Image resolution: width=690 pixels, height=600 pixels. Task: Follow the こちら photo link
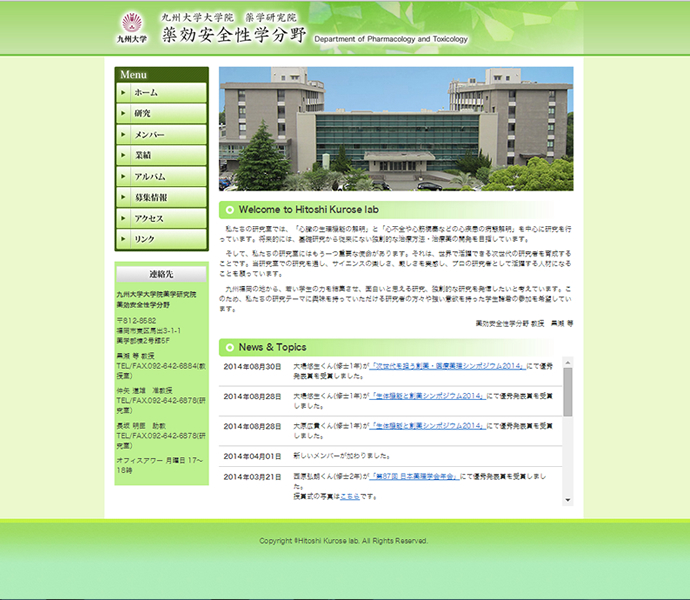[x=350, y=496]
